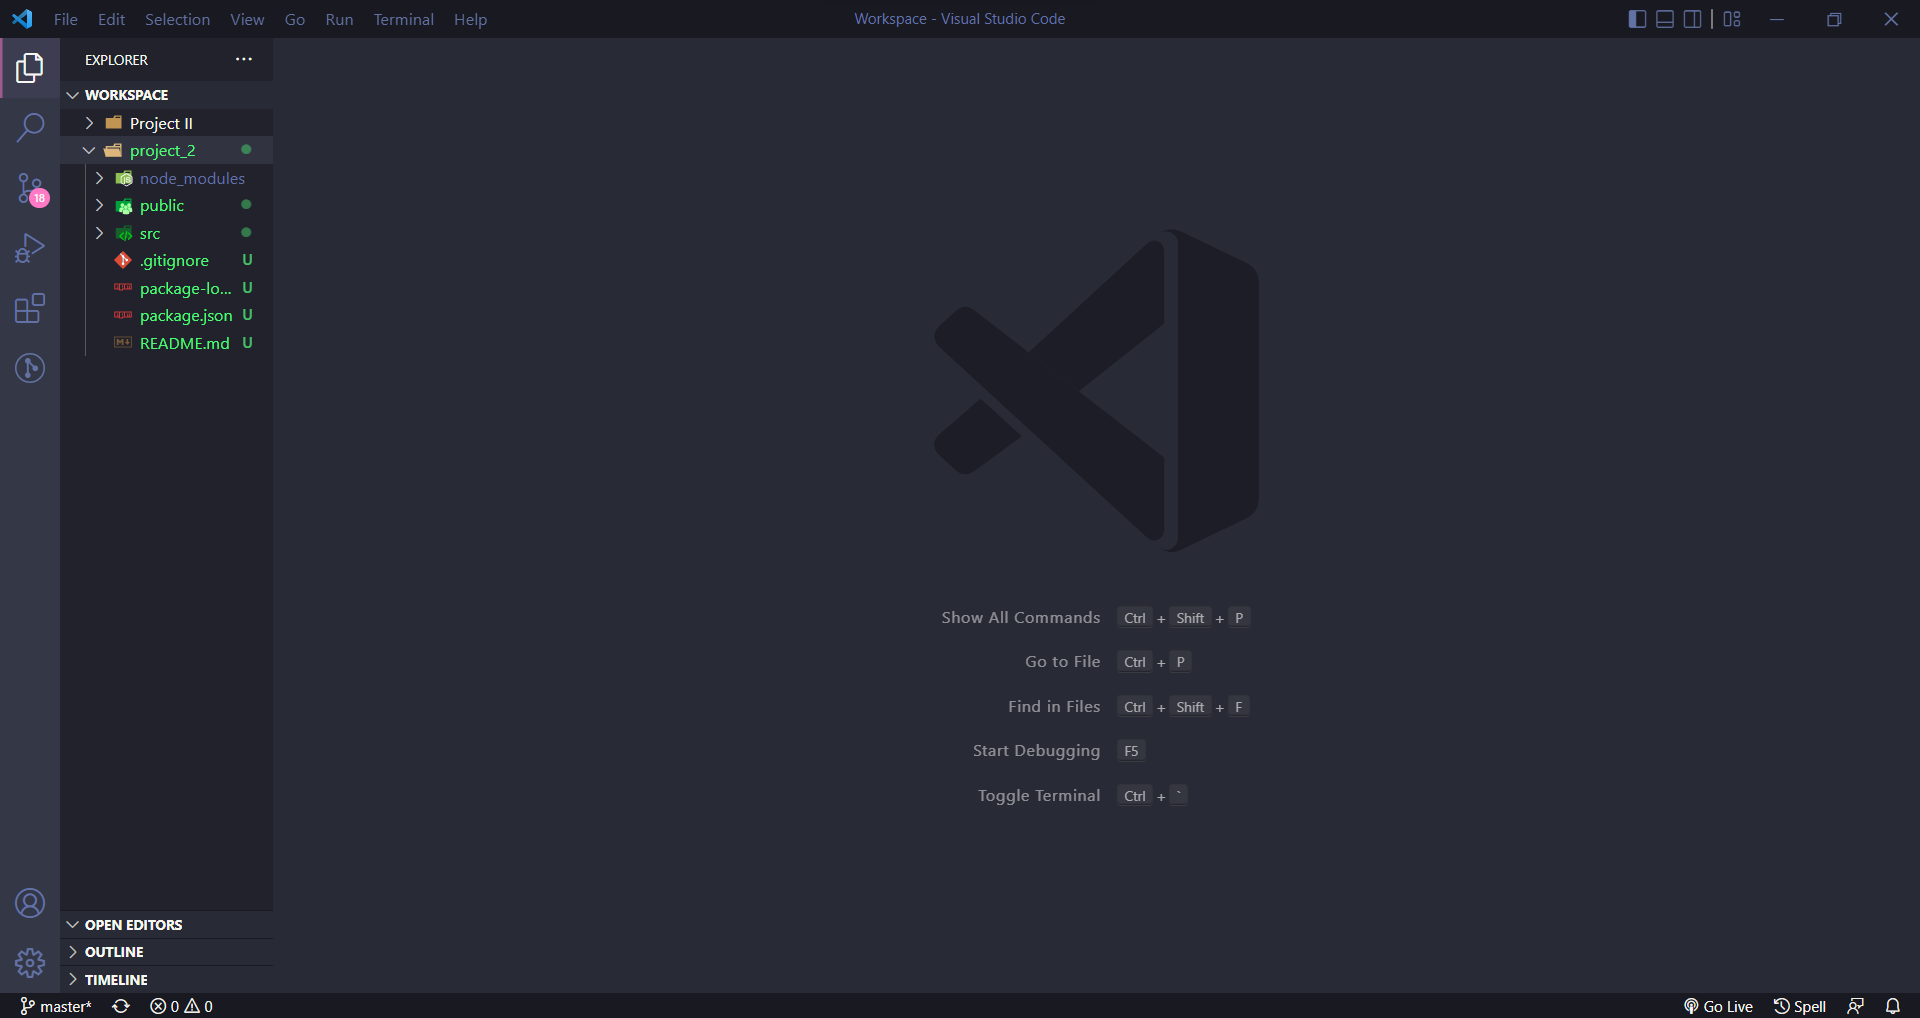This screenshot has width=1920, height=1018.
Task: Open Customize Layout button
Action: pos(1732,19)
